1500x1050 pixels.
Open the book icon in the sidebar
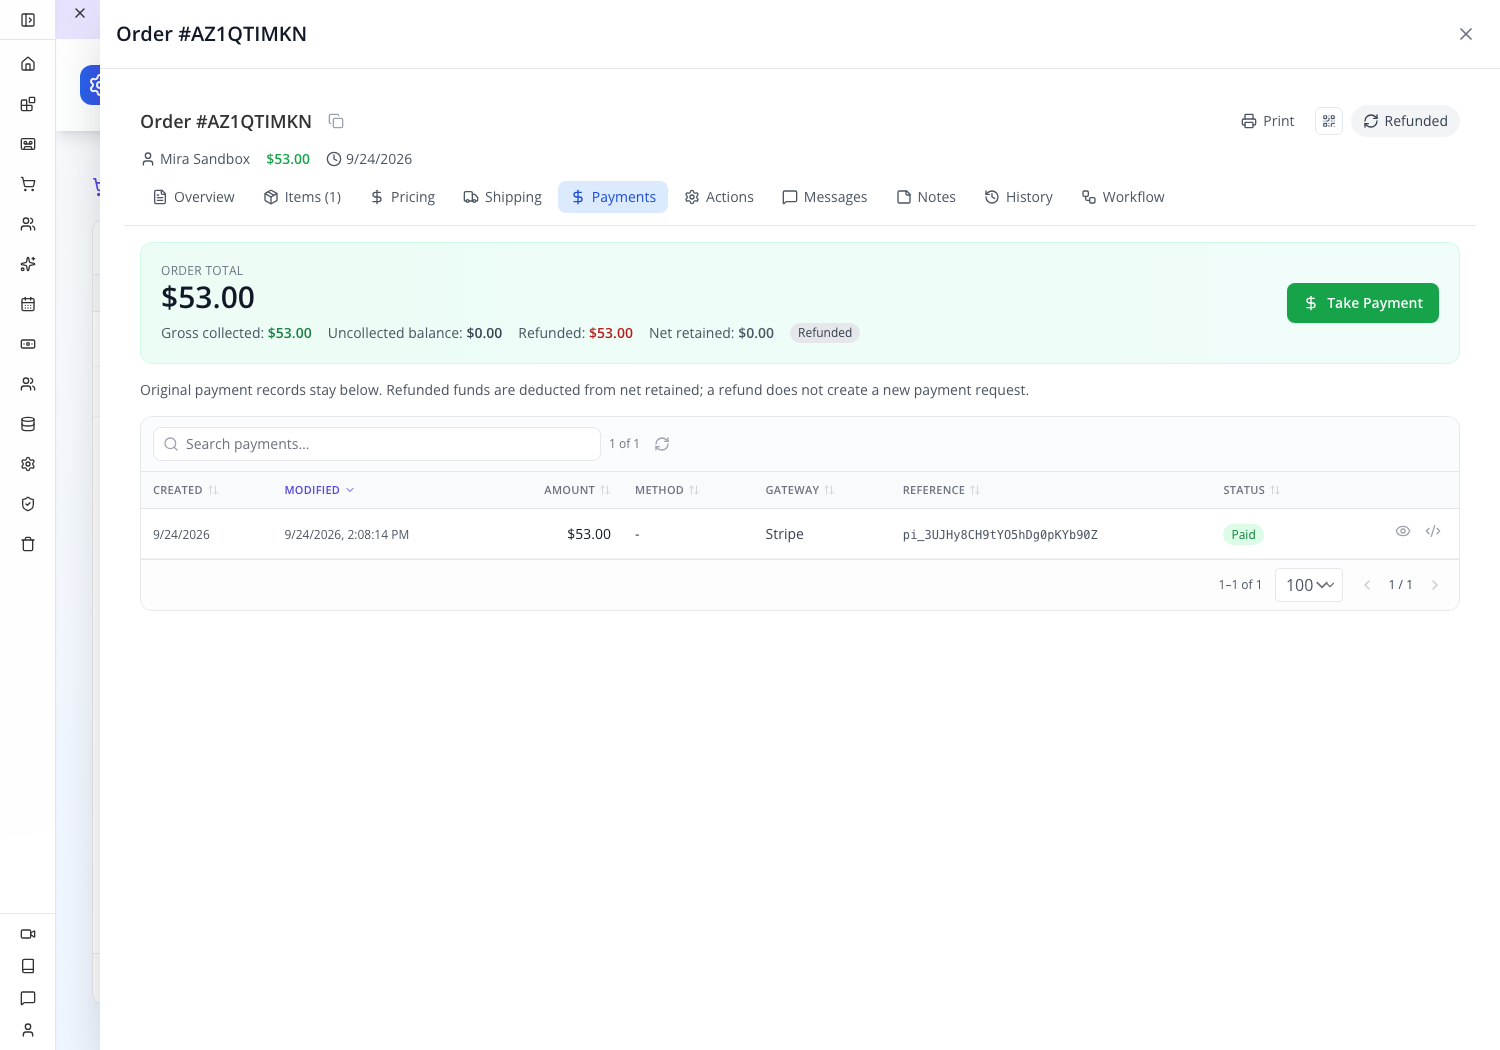tap(28, 966)
